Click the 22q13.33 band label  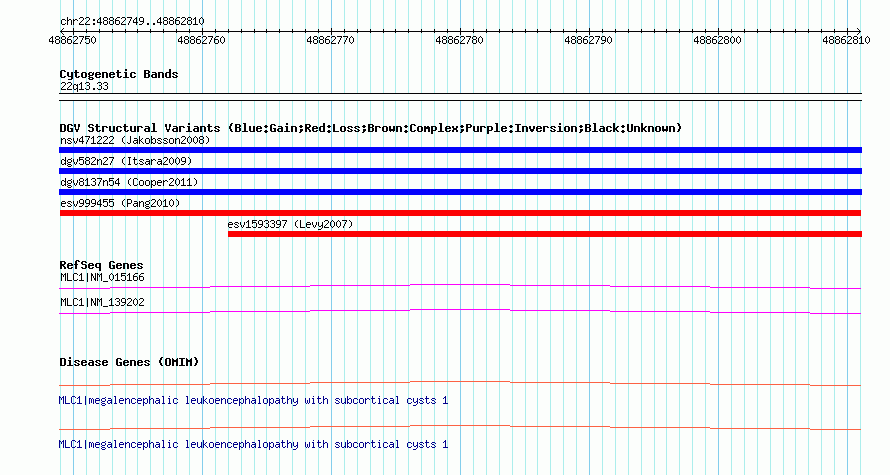pyautogui.click(x=84, y=86)
